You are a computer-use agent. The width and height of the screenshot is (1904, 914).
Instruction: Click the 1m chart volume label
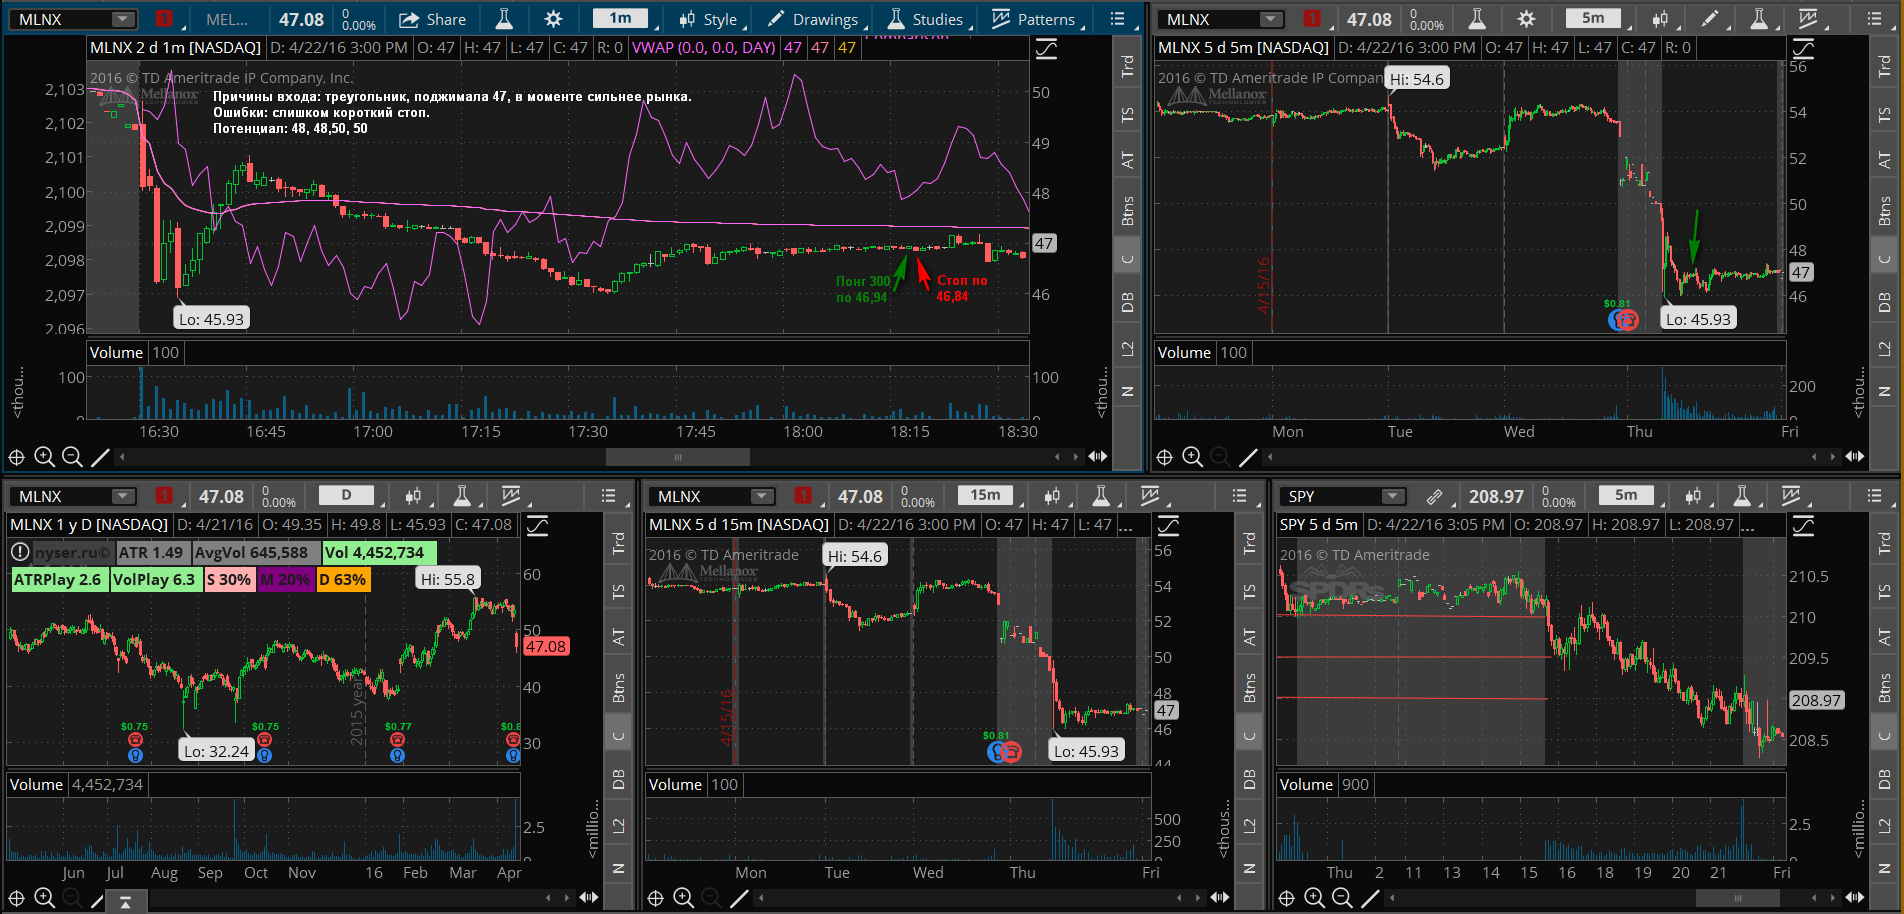pos(116,352)
